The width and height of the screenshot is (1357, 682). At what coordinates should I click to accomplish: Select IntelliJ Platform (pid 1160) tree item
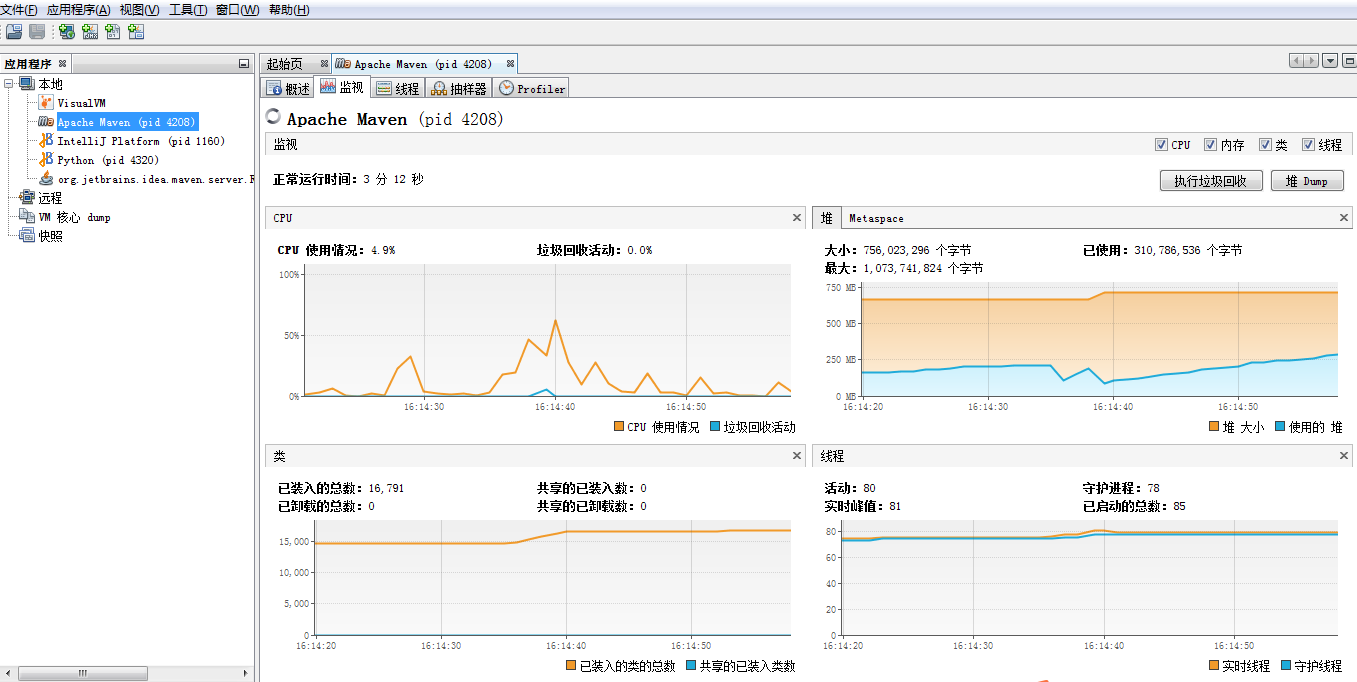click(141, 141)
